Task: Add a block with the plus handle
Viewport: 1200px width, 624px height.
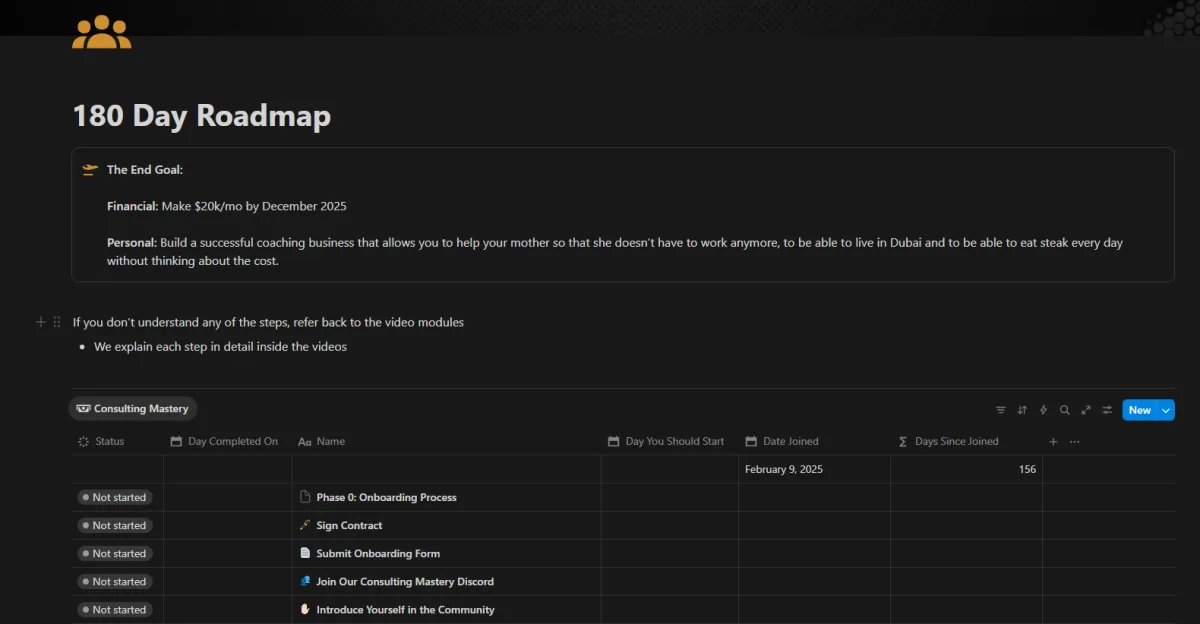Action: point(41,322)
